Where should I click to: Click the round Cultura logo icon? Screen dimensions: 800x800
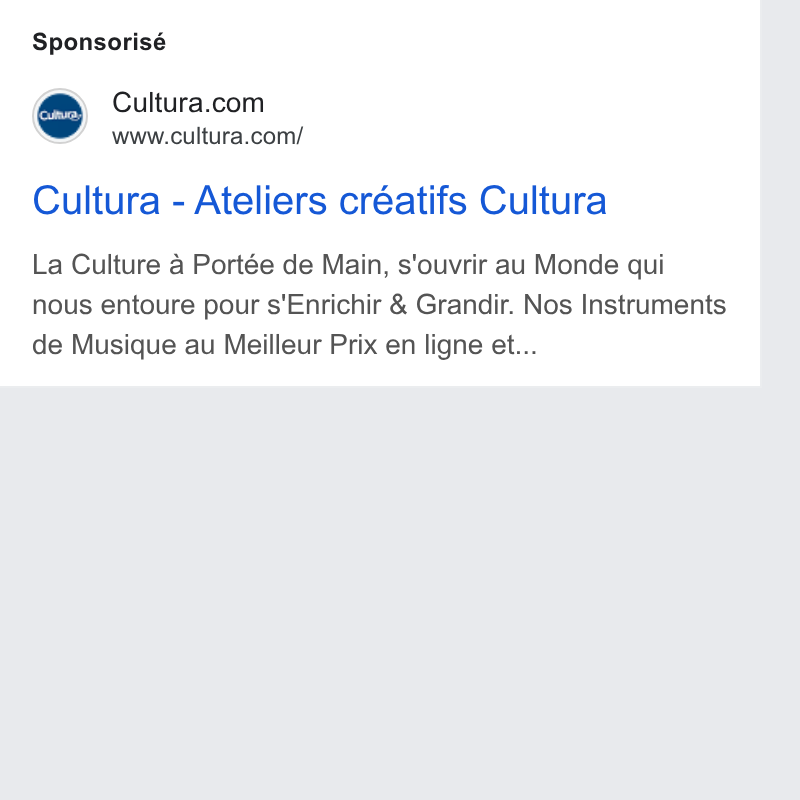click(x=60, y=116)
